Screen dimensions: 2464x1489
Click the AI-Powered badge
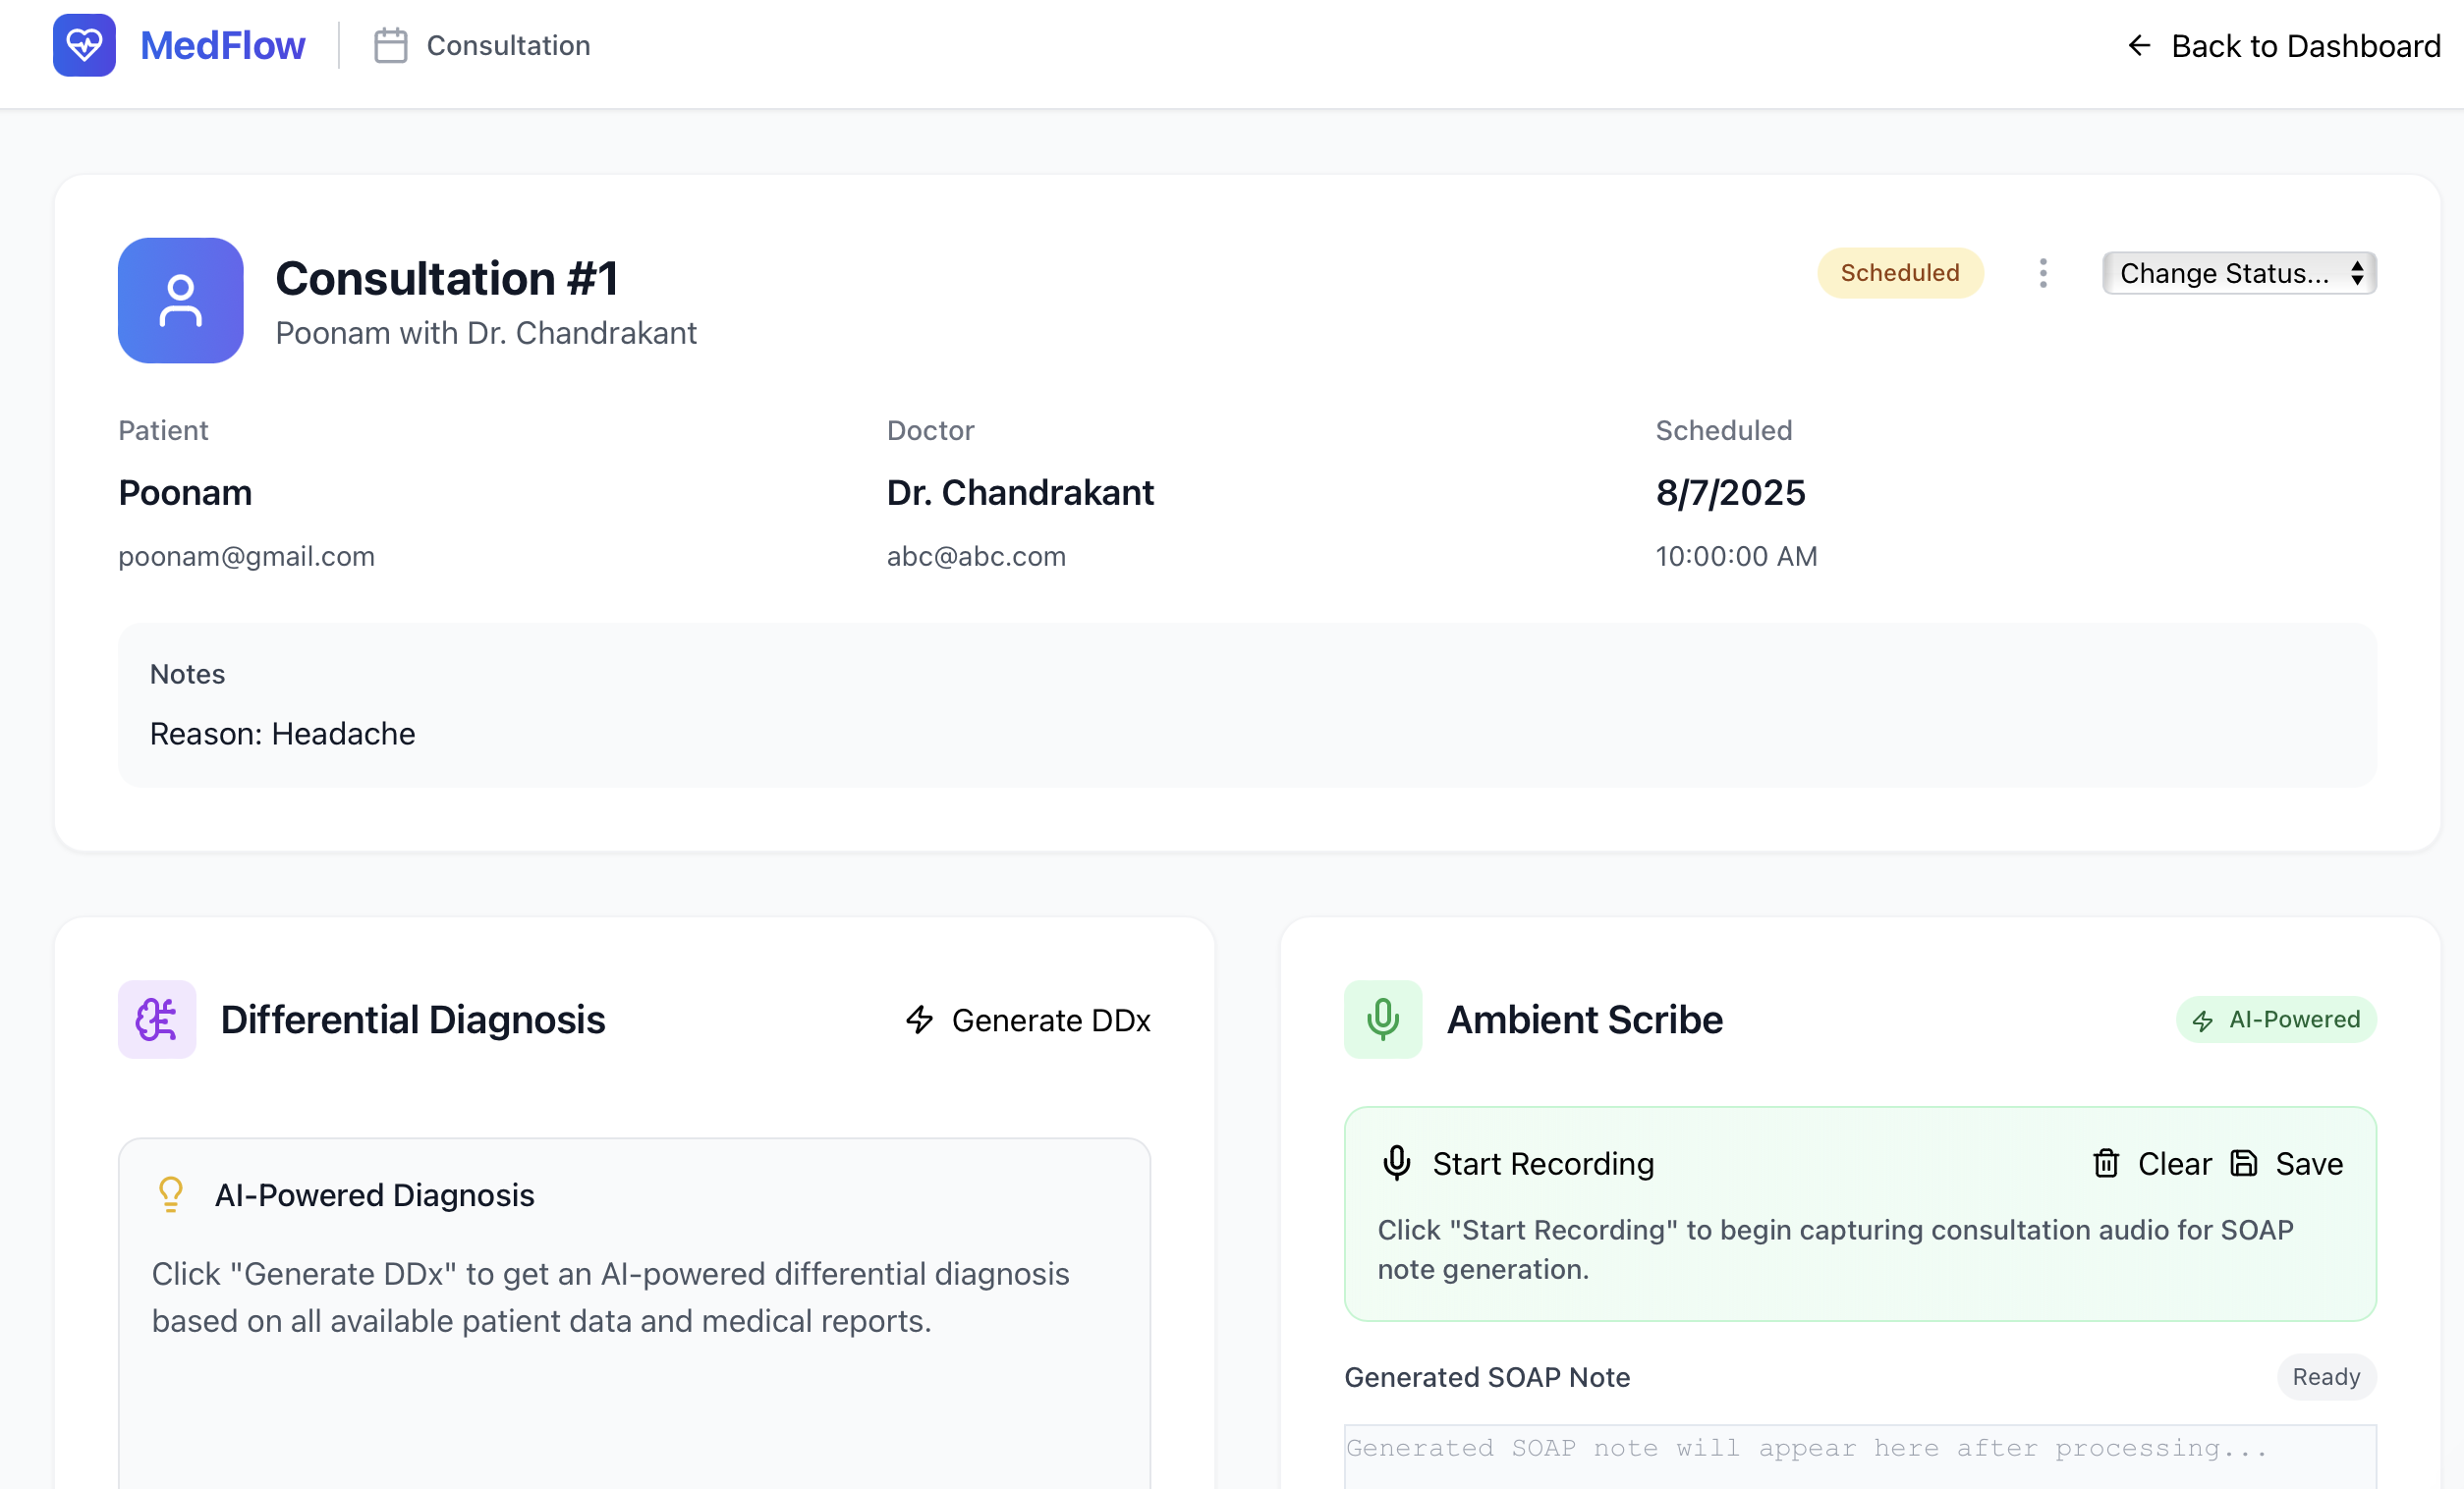[x=2275, y=1019]
